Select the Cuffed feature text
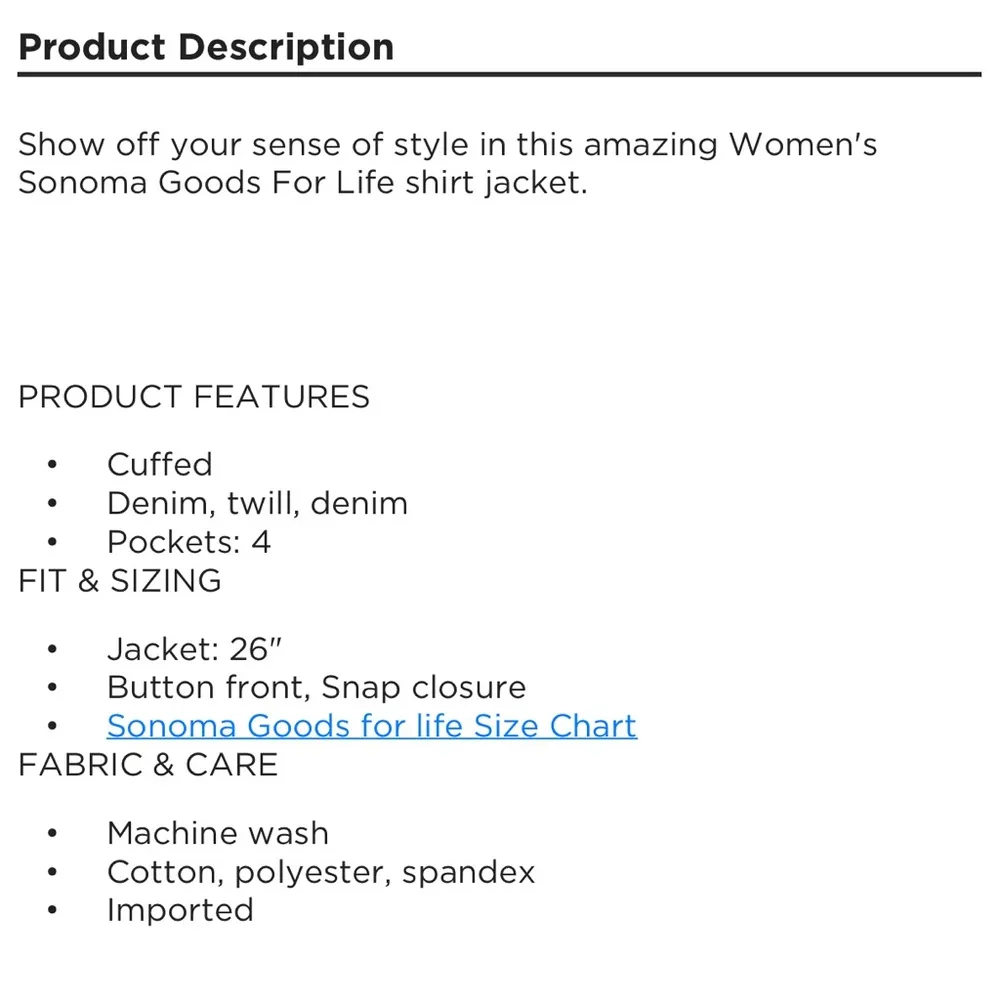1000x1000 pixels. [x=160, y=464]
